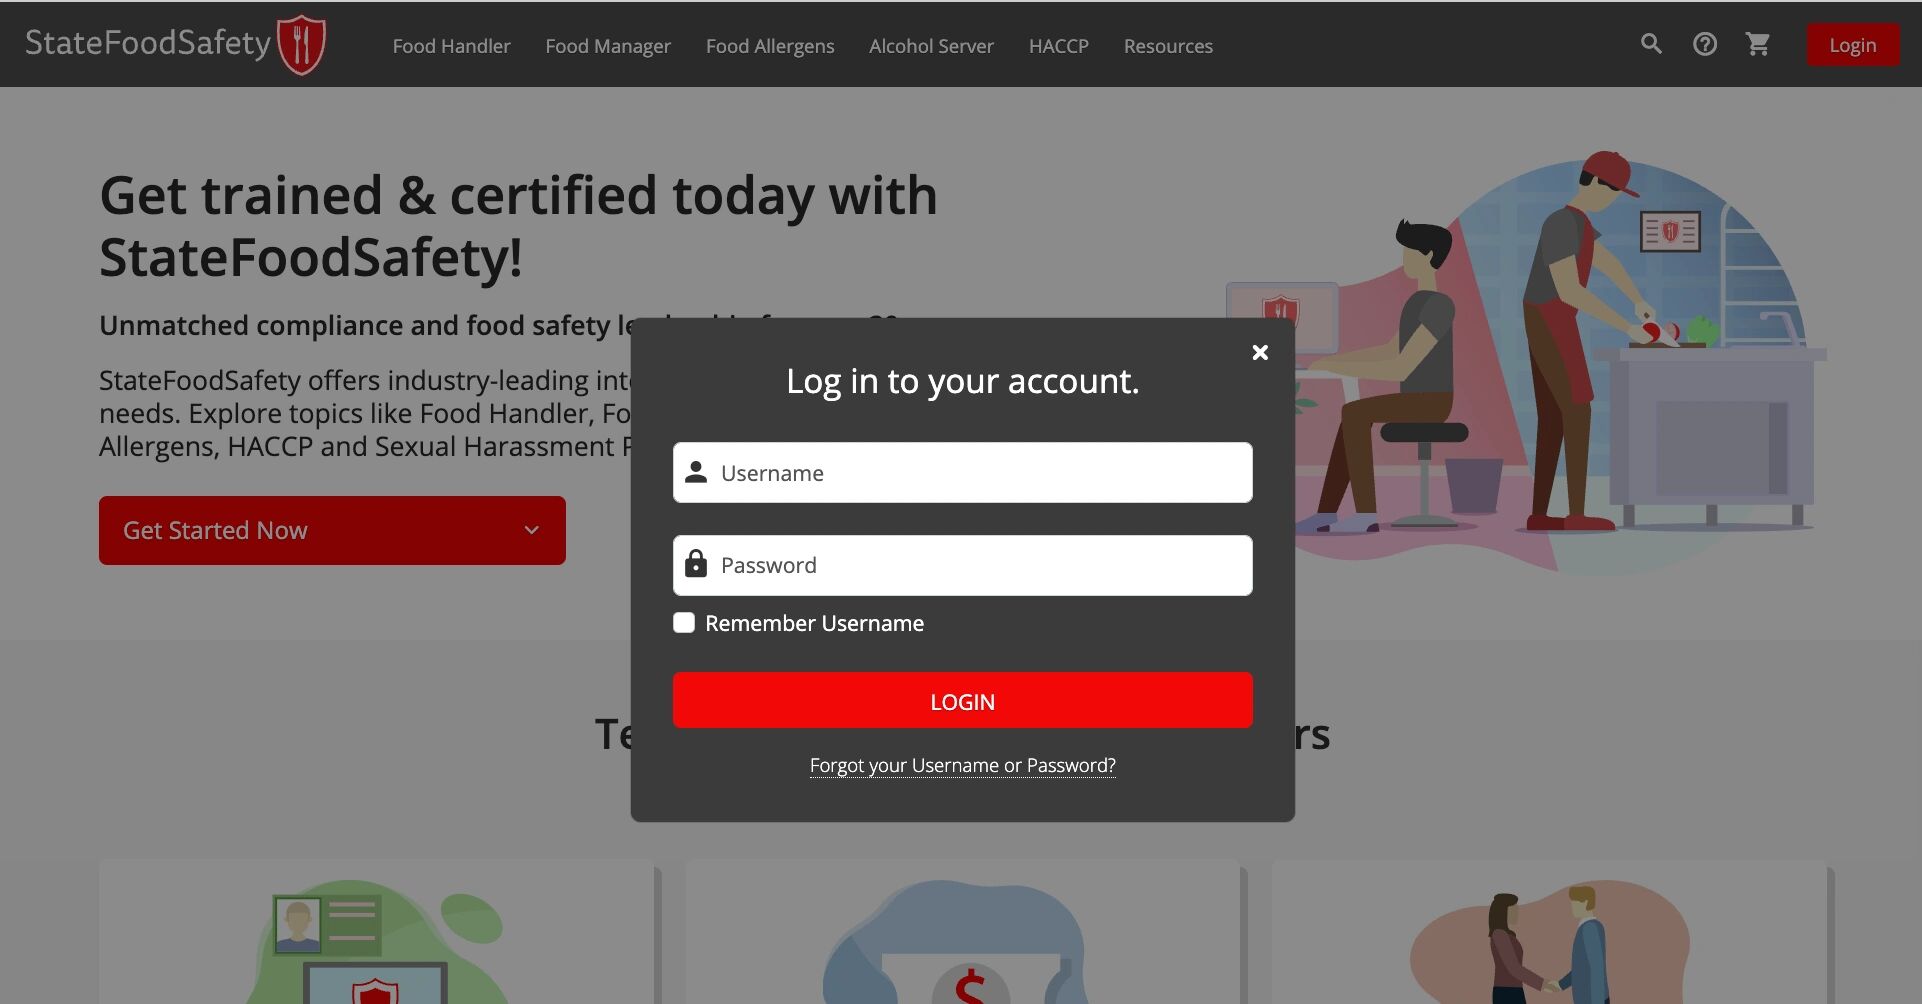
Task: Open the Food Handler menu
Action: tap(451, 46)
